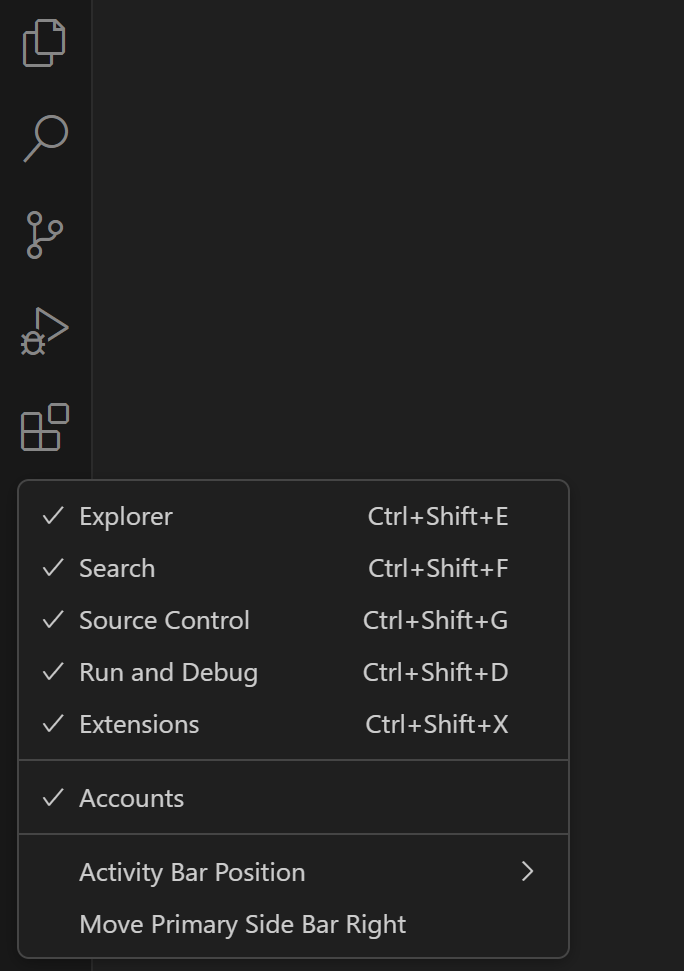Viewport: 684px width, 971px height.
Task: Select the Explorer icon in the activity bar
Action: point(44,43)
